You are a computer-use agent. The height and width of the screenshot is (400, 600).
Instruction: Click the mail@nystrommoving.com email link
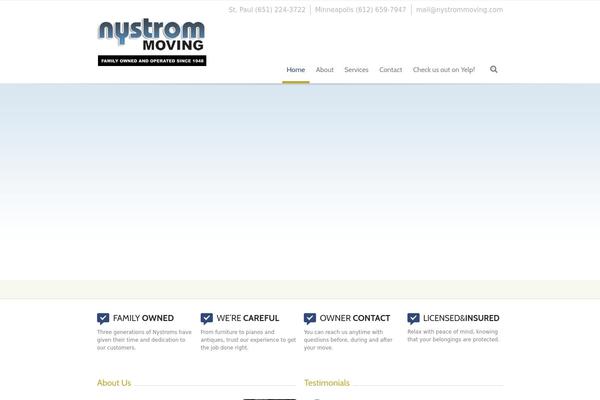pyautogui.click(x=460, y=10)
